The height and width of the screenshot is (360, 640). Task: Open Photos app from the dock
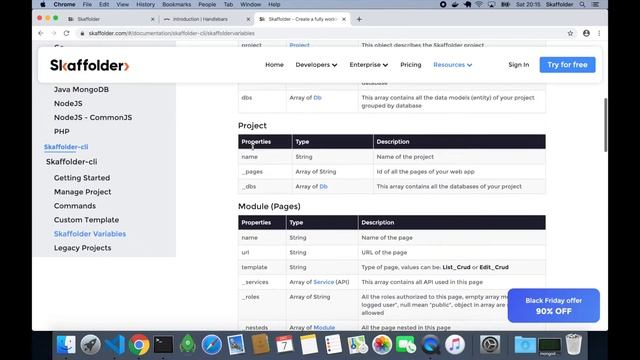tap(382, 345)
